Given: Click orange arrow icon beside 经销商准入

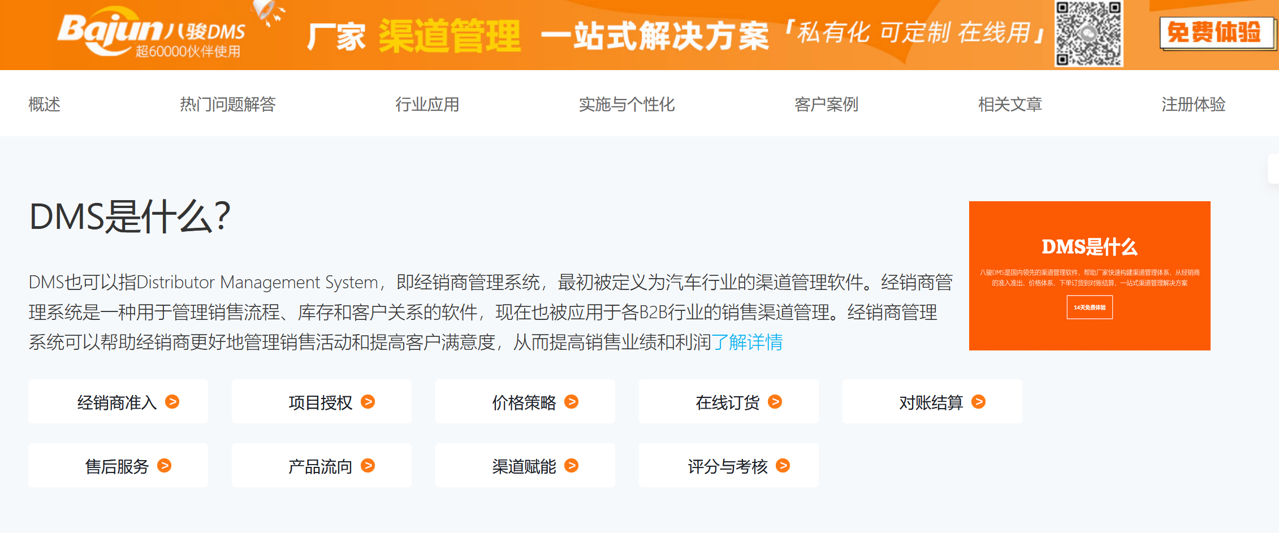Looking at the screenshot, I should [172, 402].
